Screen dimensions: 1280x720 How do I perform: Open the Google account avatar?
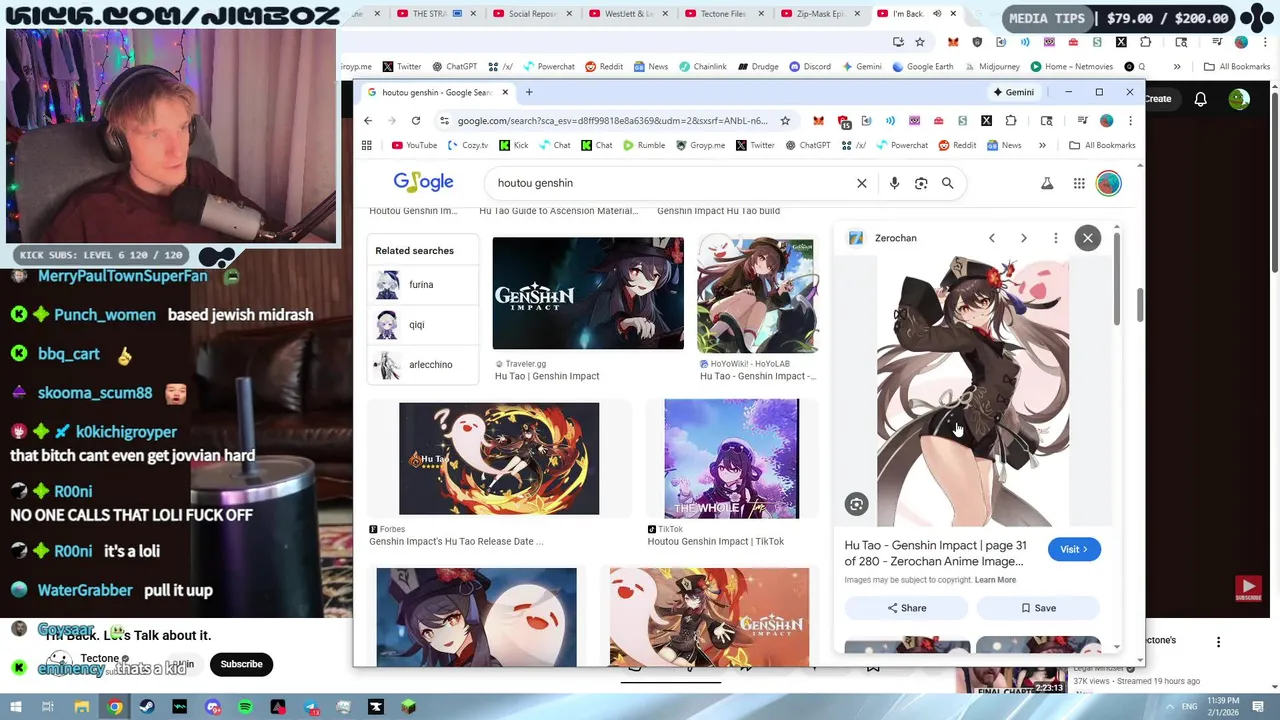click(1108, 183)
